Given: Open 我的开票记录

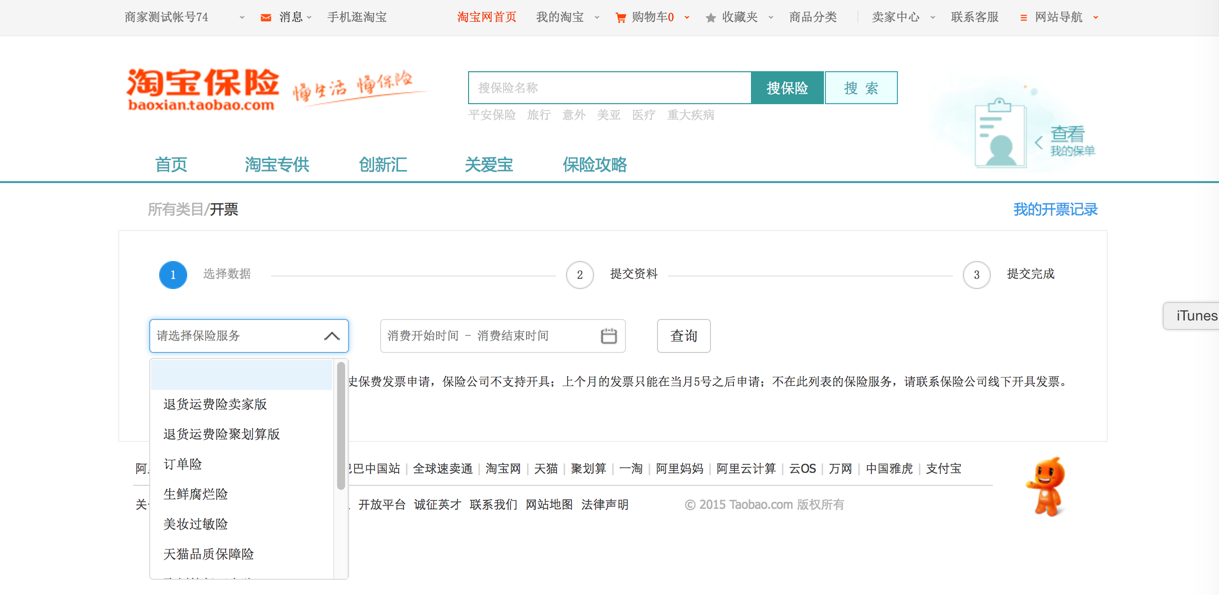Looking at the screenshot, I should (x=1055, y=210).
